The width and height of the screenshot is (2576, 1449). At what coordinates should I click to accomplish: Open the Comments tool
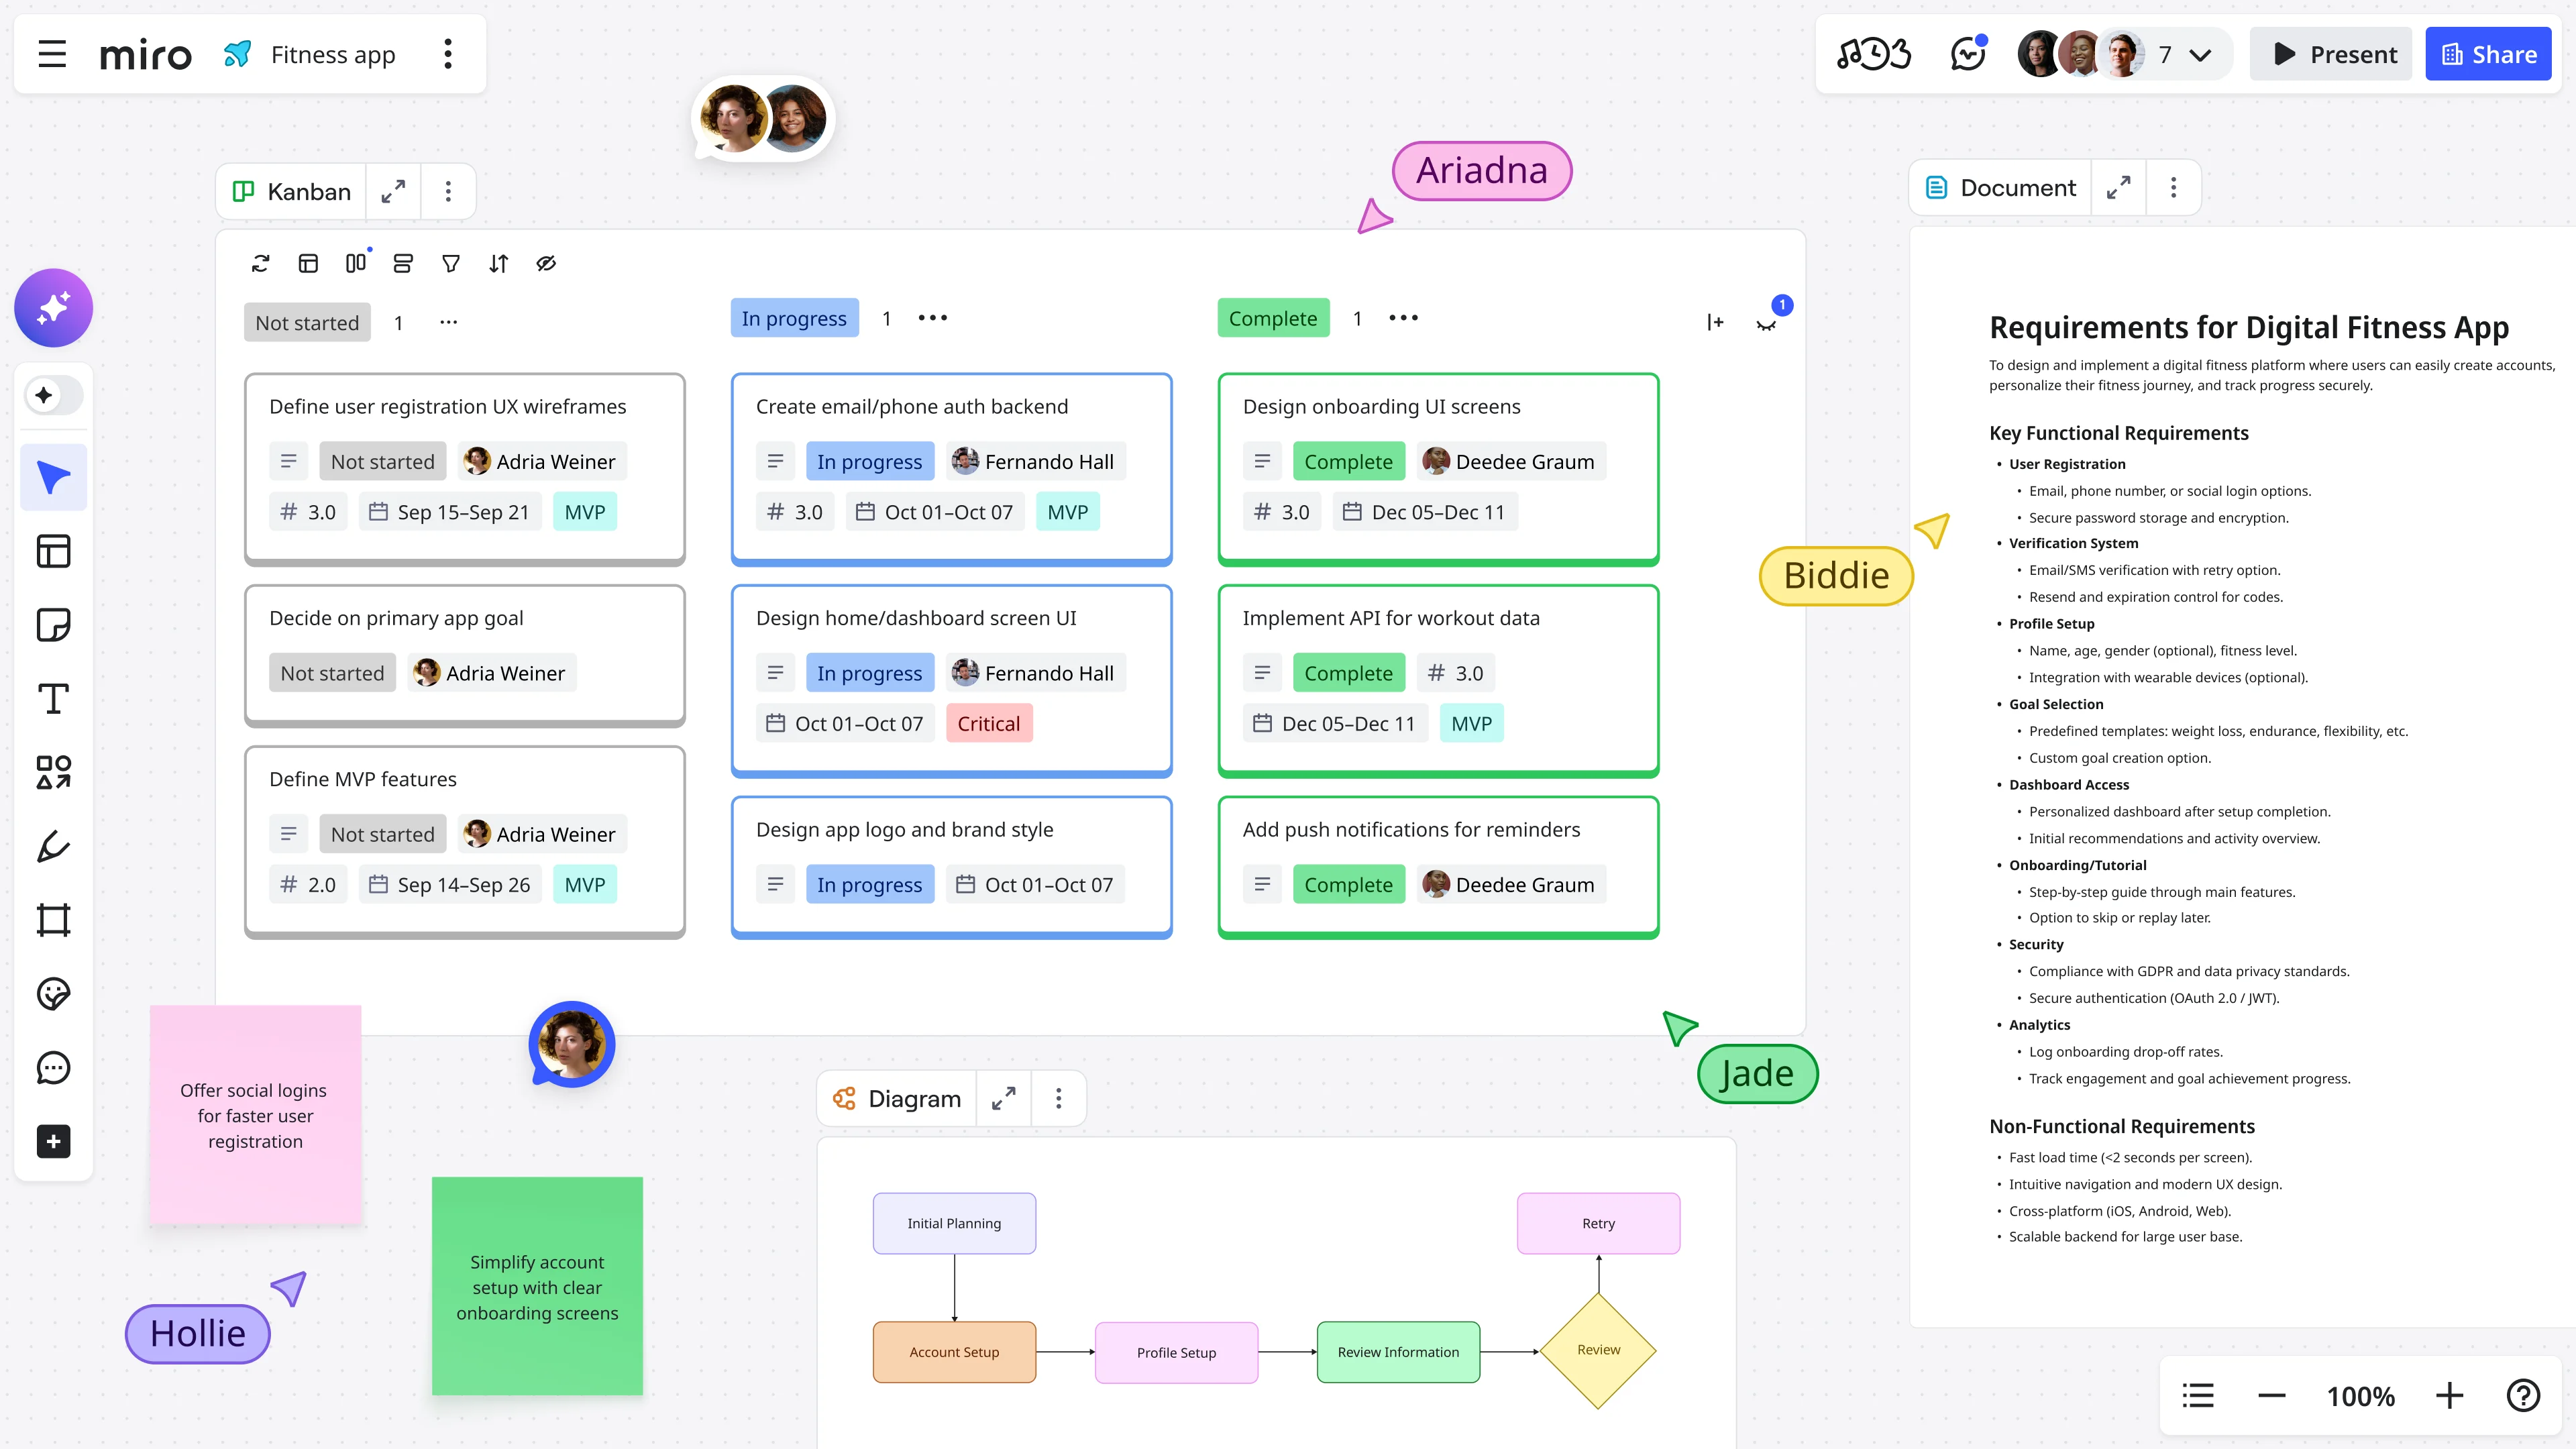click(x=53, y=1067)
